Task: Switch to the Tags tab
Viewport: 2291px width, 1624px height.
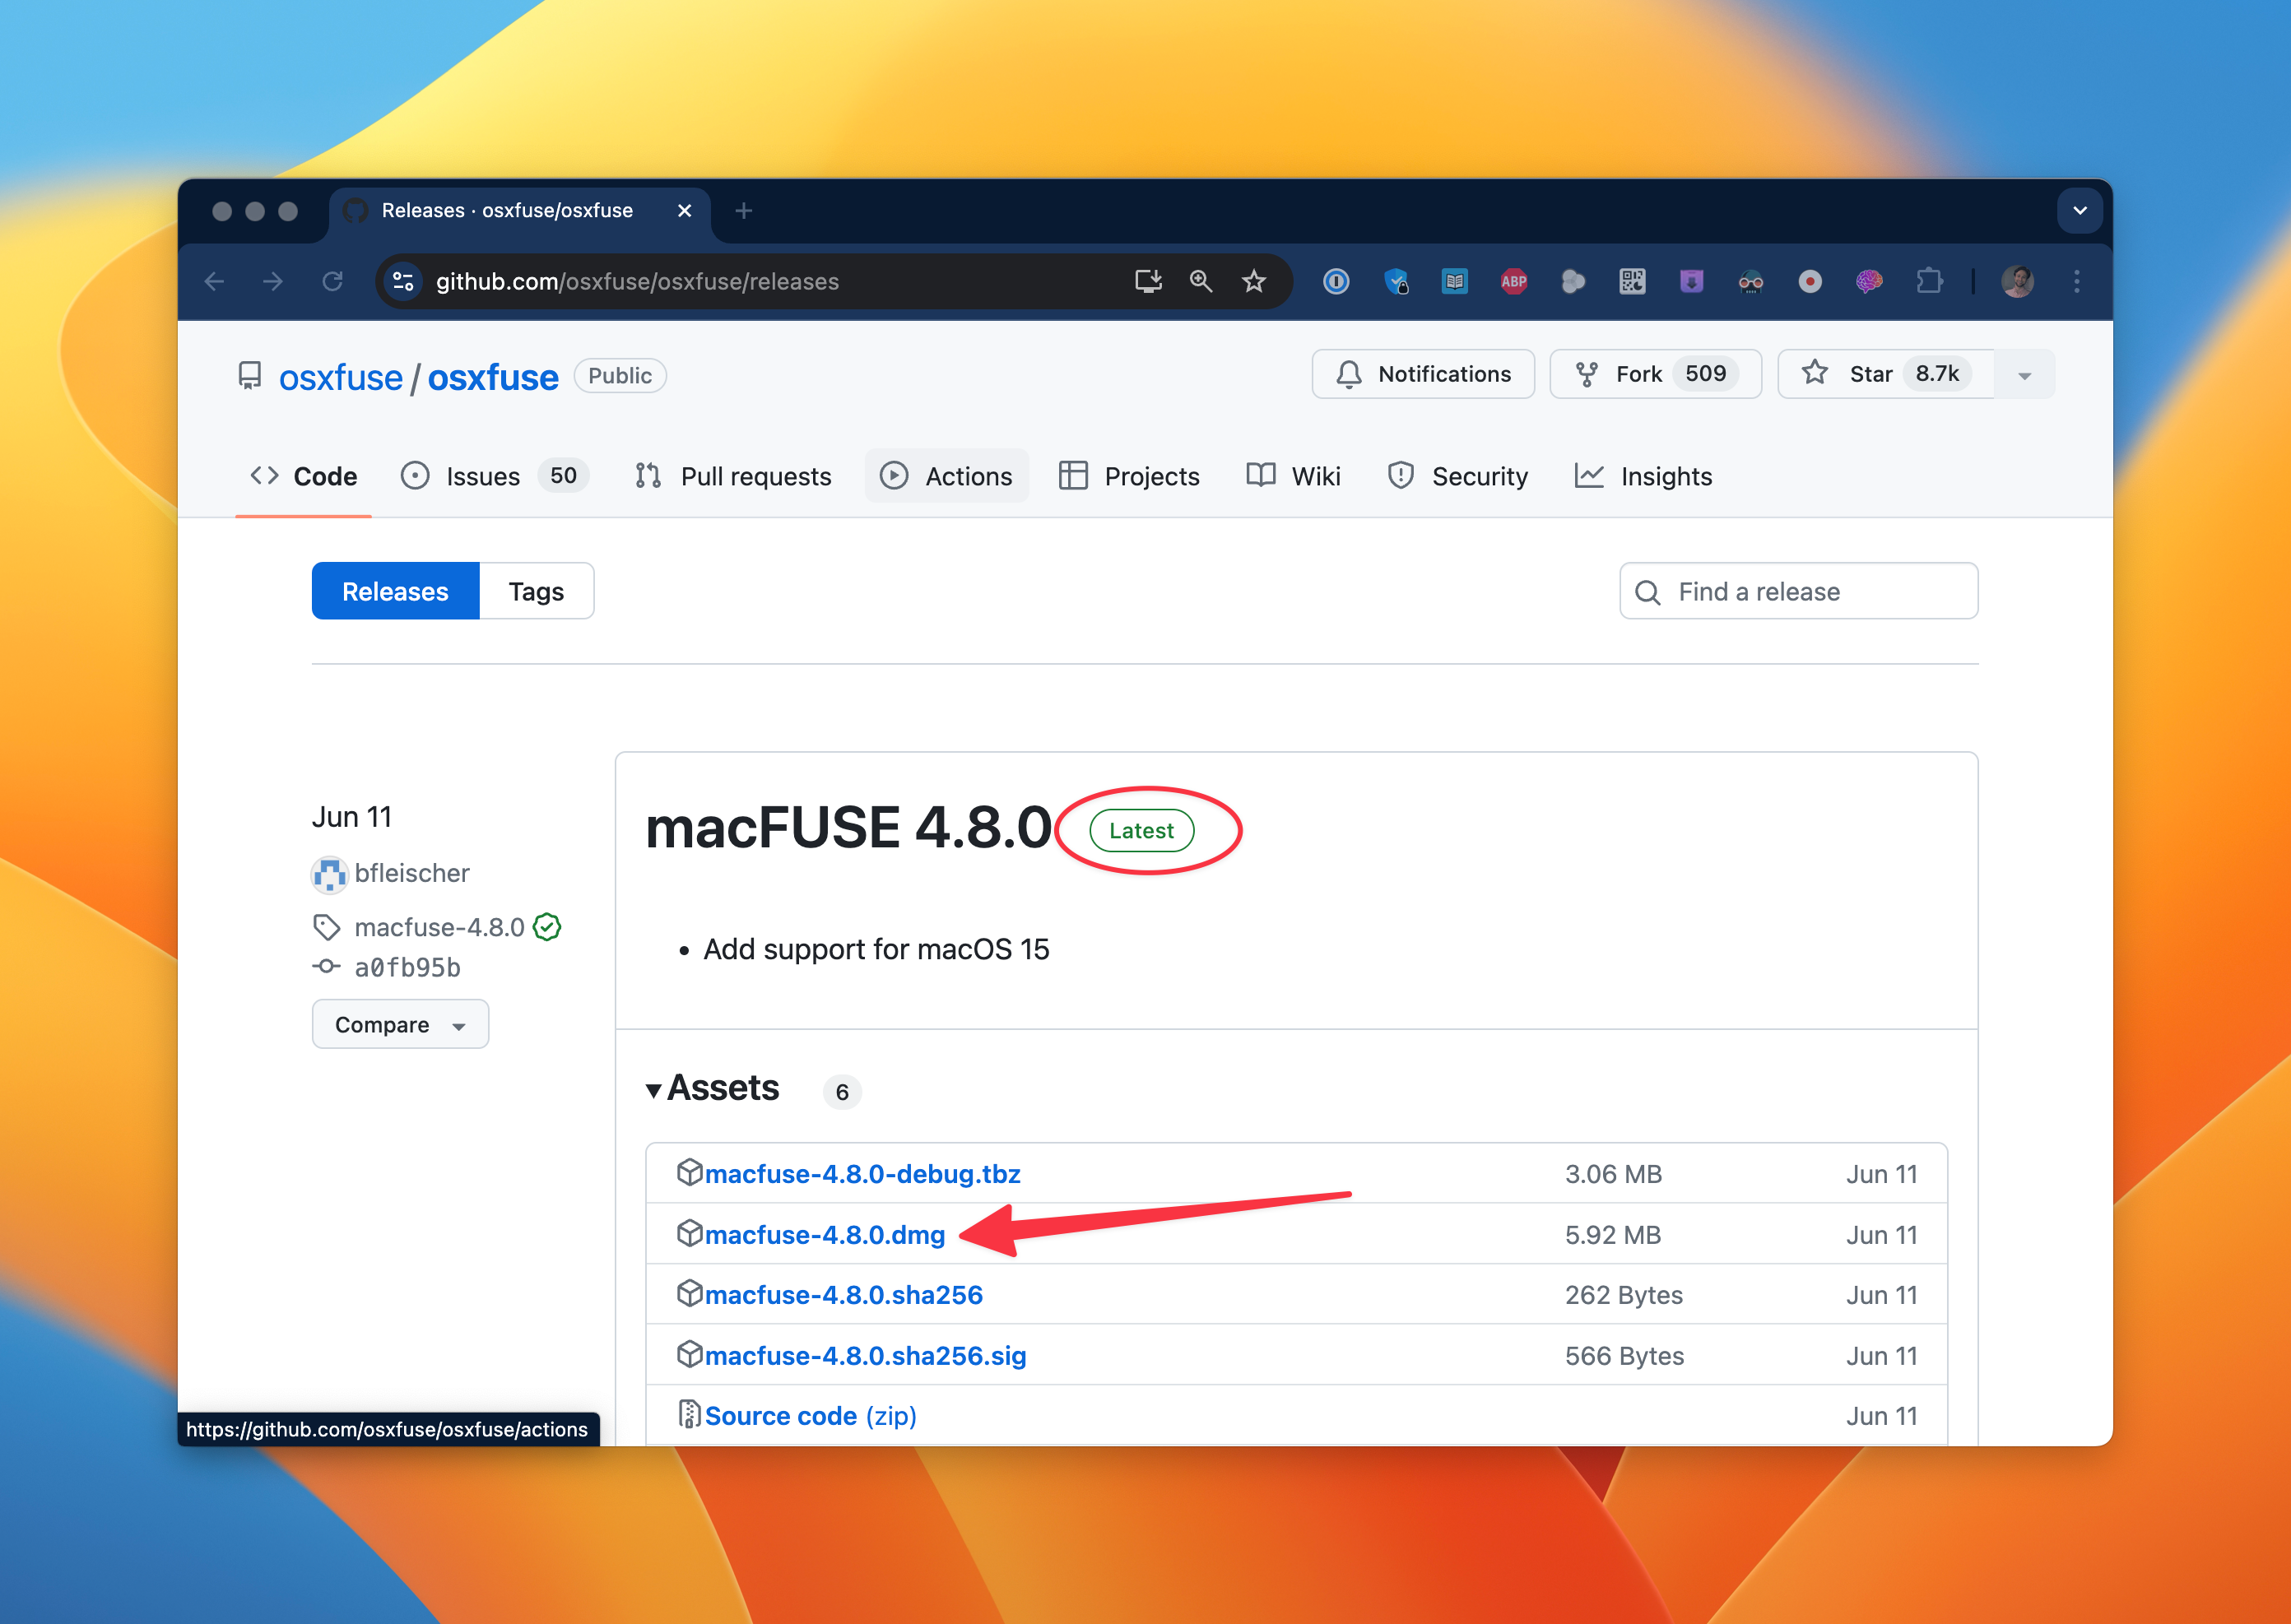Action: click(536, 591)
